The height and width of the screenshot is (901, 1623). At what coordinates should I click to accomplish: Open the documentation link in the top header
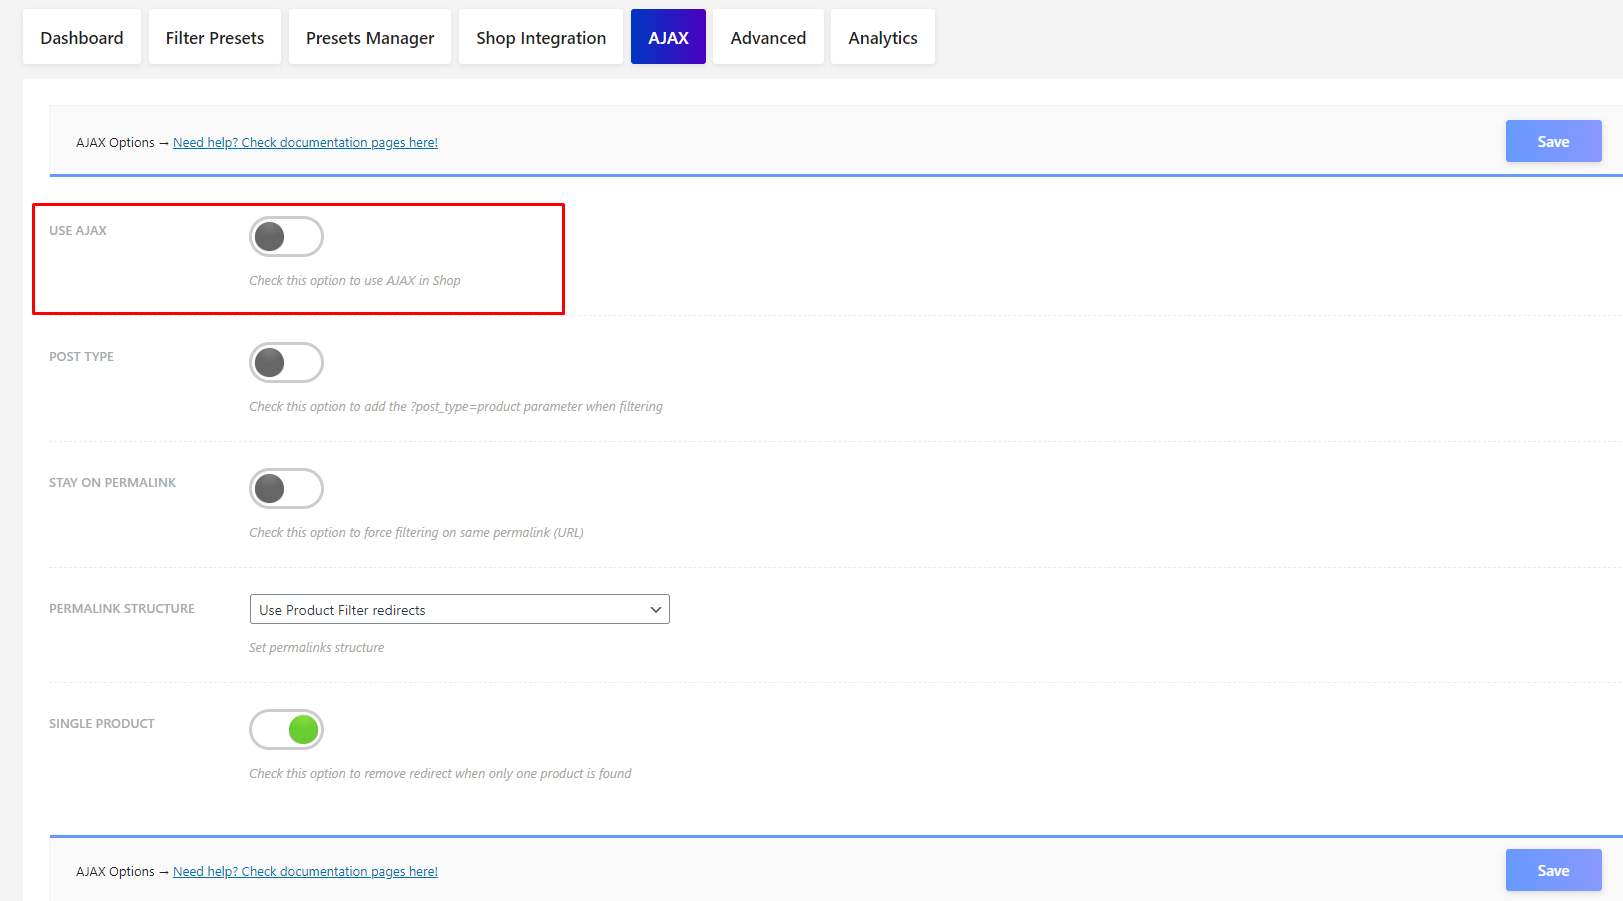305,143
